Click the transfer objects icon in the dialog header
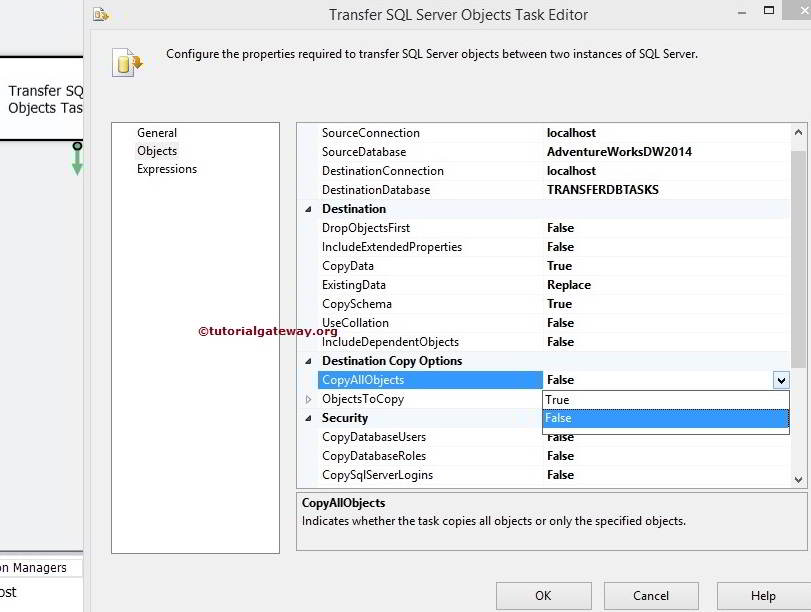This screenshot has height=612, width=811. pyautogui.click(x=126, y=61)
